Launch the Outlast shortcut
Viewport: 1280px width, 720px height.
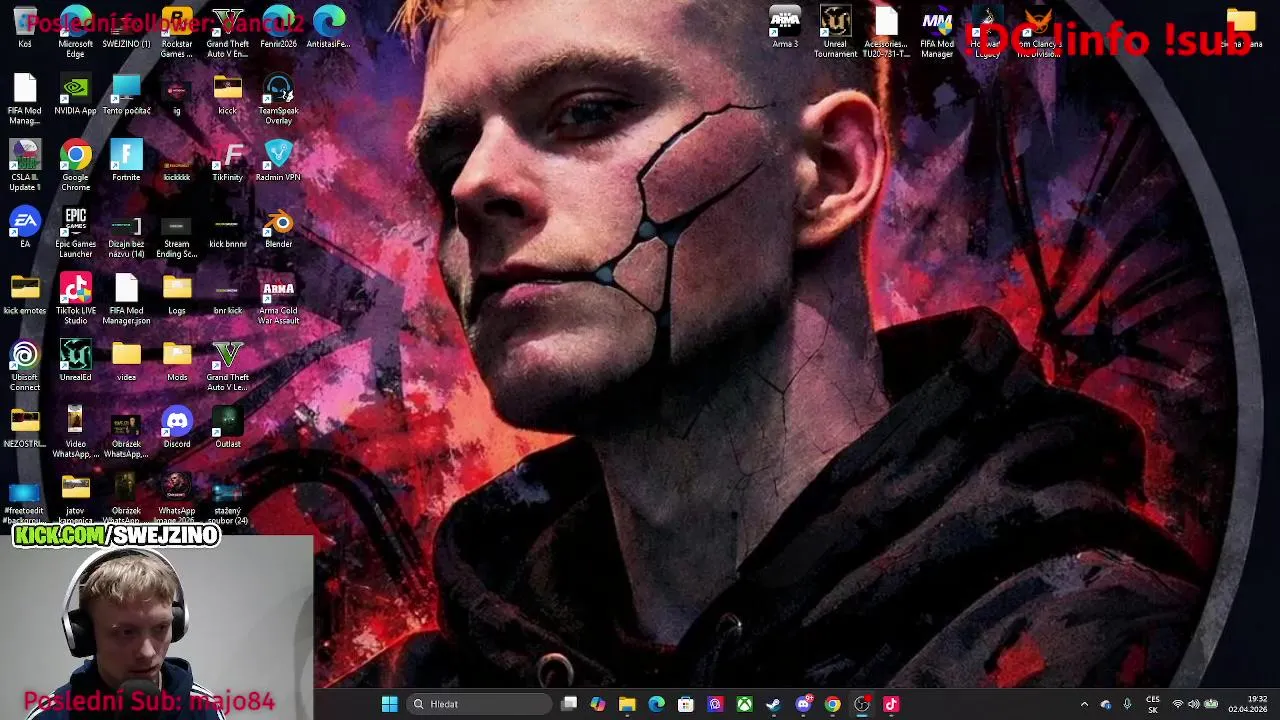[227, 428]
